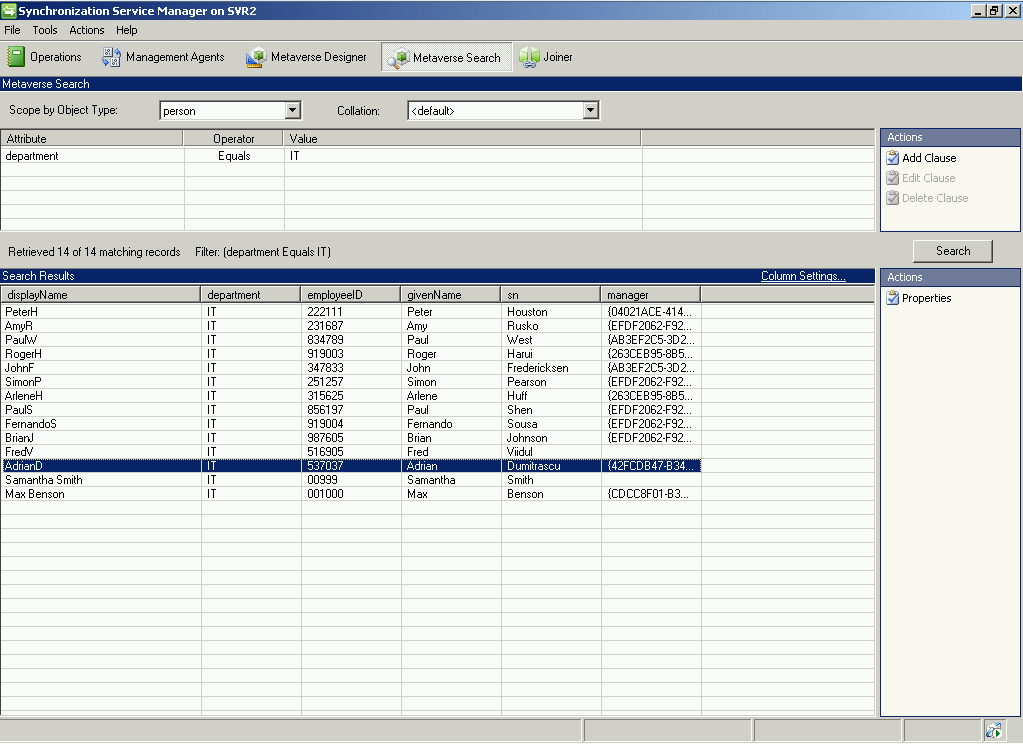
Task: Click surname Johnson
Action: [x=527, y=438]
